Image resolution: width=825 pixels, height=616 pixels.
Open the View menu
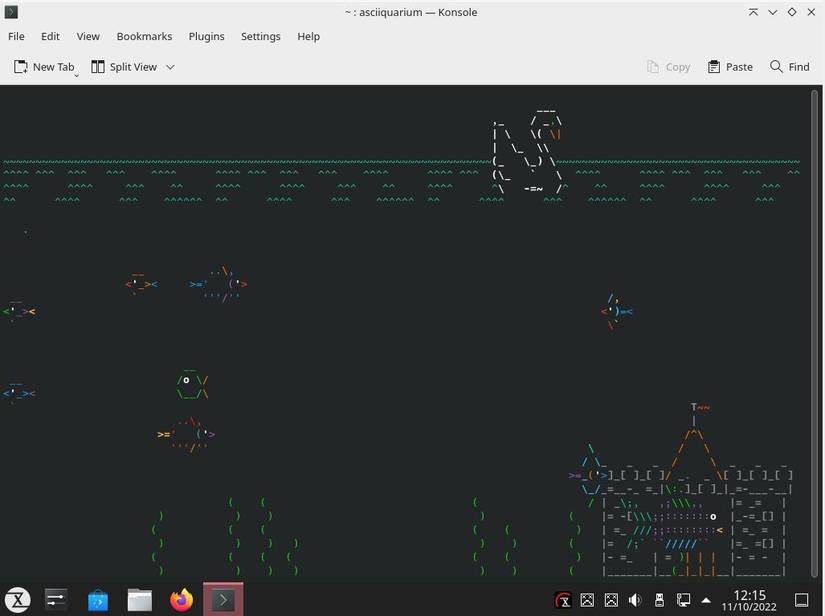[x=88, y=36]
